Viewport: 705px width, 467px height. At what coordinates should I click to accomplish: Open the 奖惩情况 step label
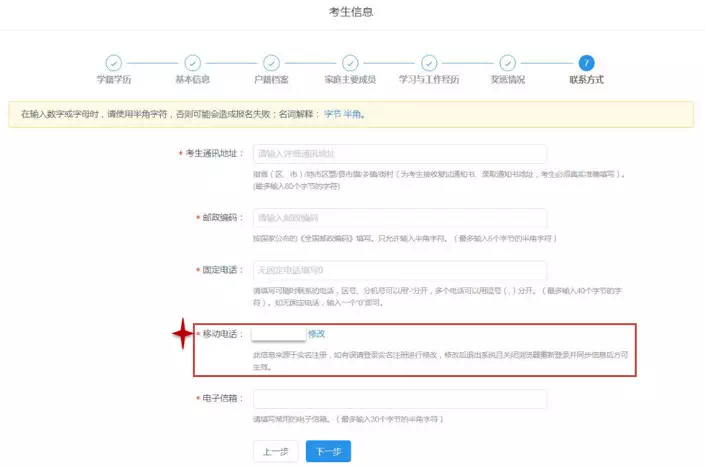(507, 80)
